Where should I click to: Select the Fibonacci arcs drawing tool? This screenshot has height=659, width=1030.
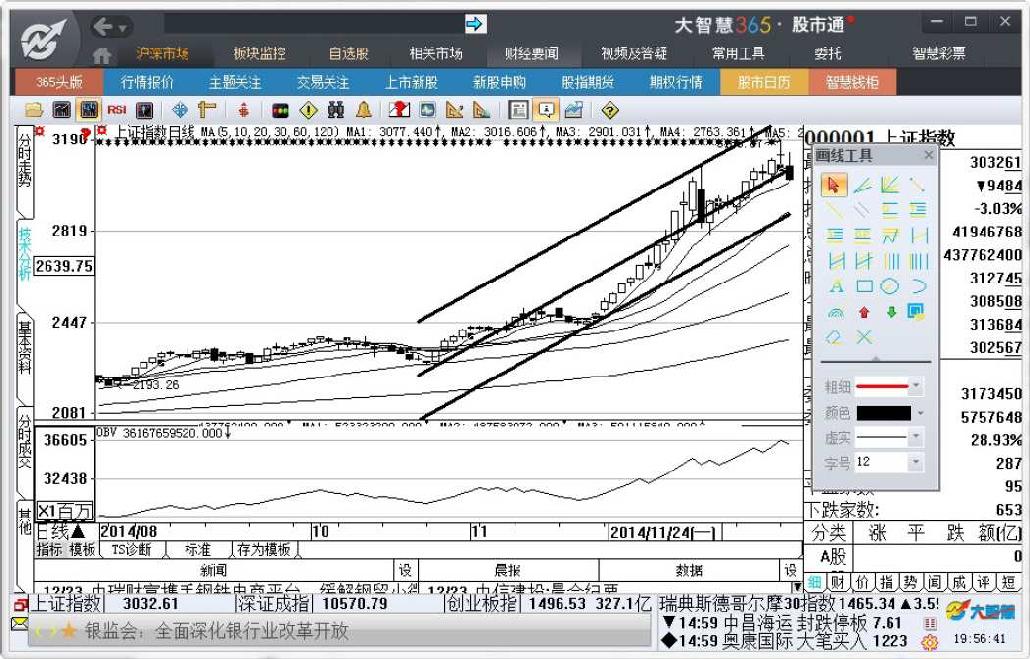(x=835, y=313)
